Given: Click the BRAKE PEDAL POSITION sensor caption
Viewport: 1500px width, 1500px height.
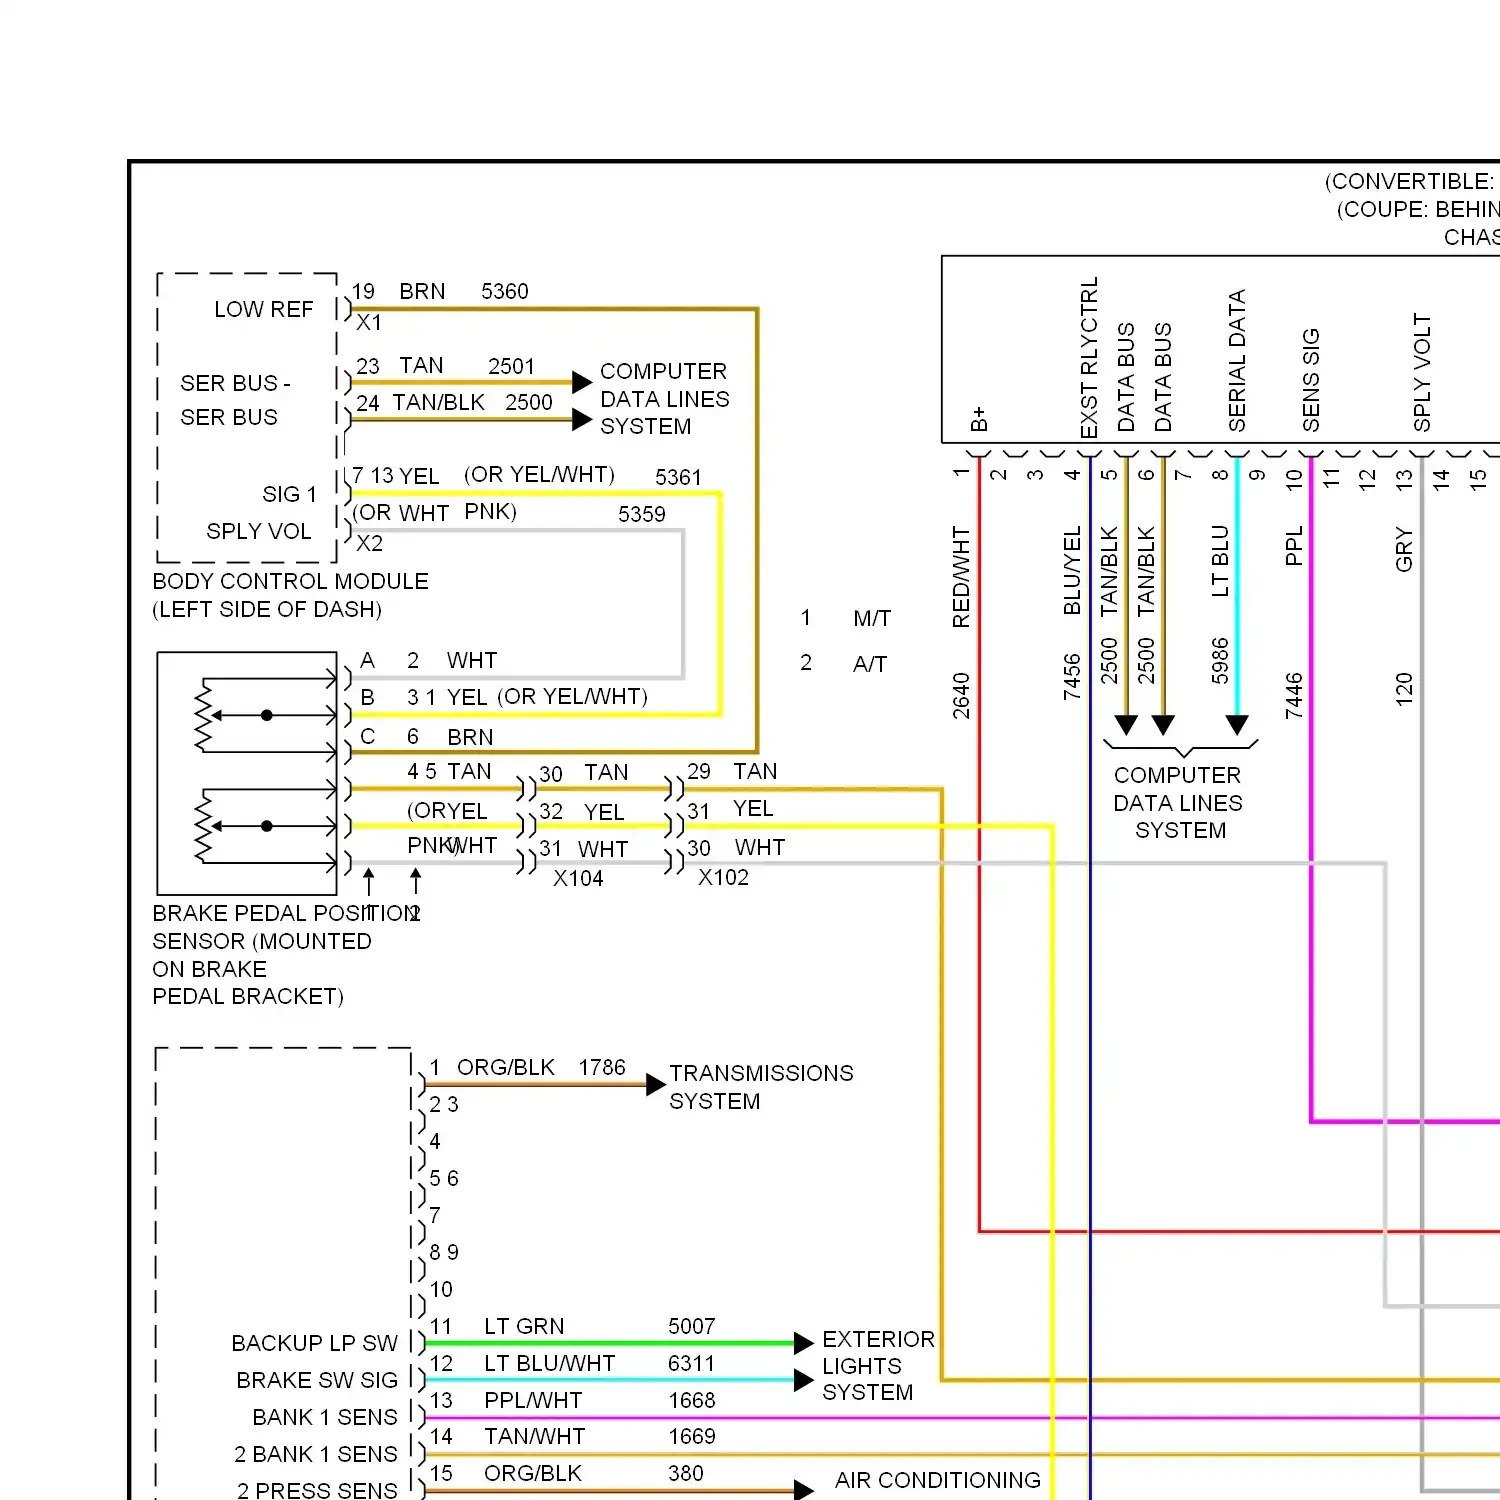Looking at the screenshot, I should 286,914.
